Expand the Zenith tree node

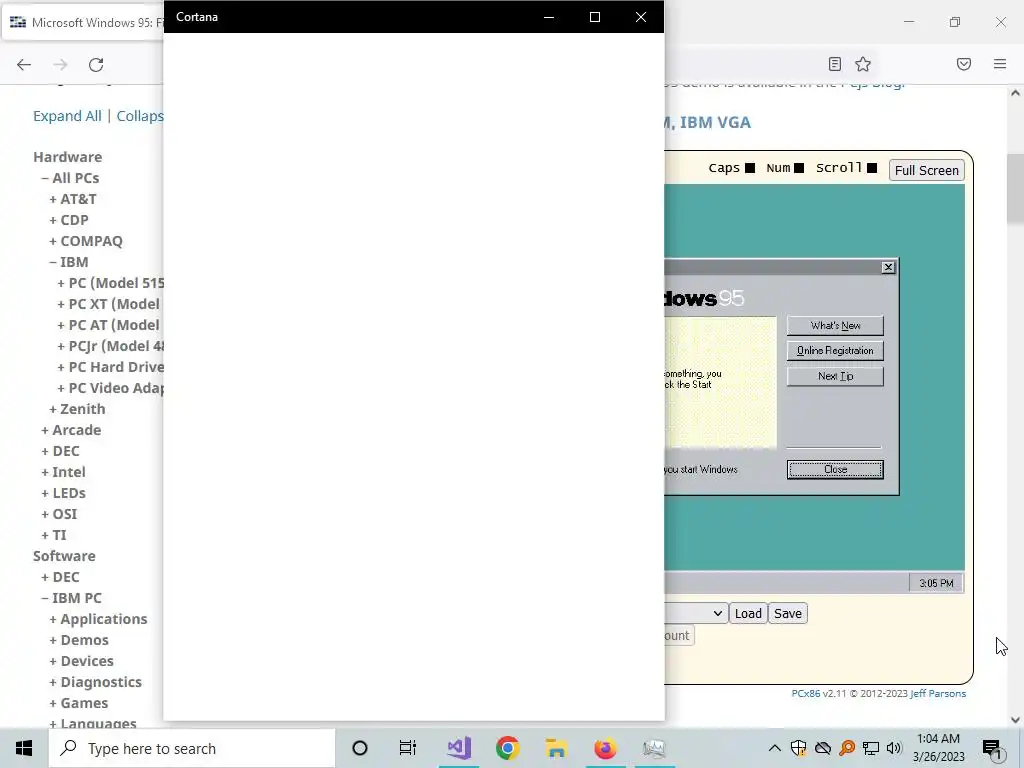tap(53, 409)
